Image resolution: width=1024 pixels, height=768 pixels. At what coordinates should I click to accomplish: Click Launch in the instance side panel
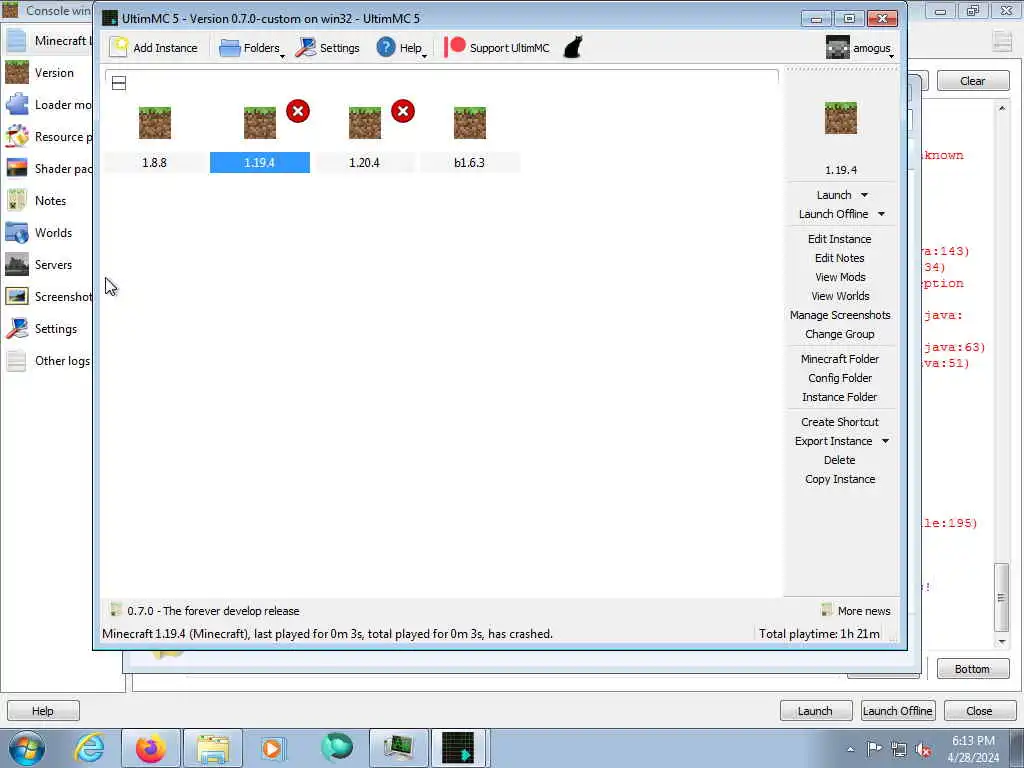coord(834,195)
